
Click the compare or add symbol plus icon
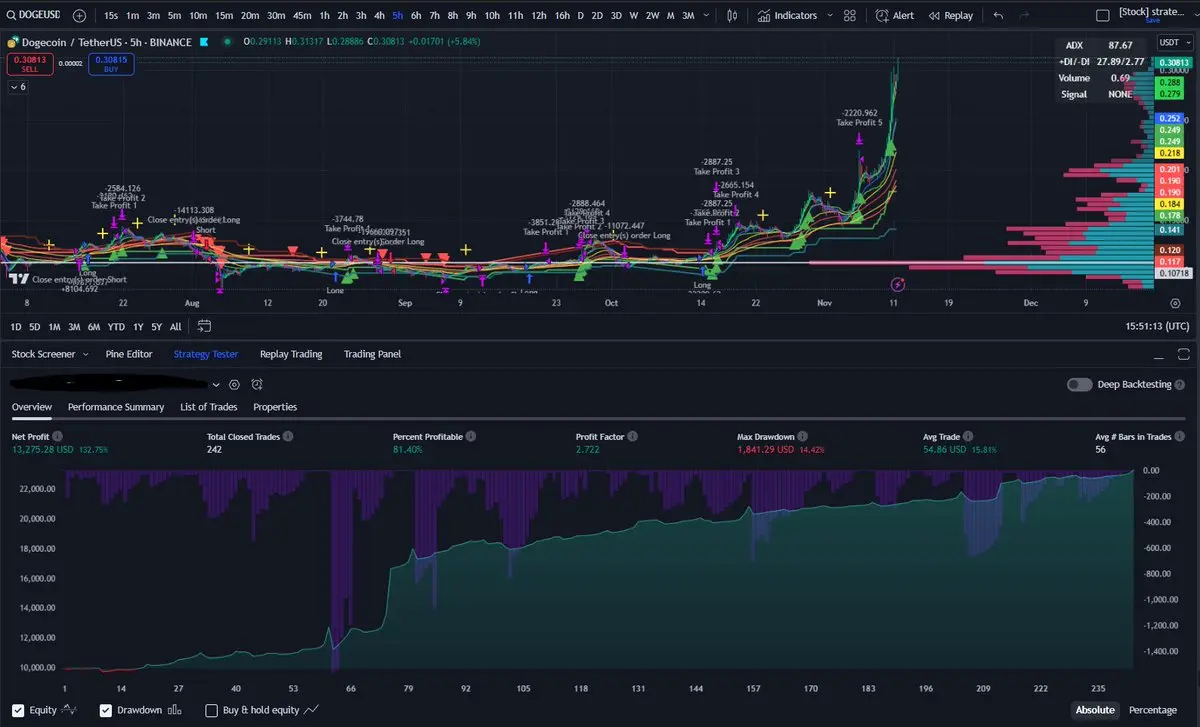click(x=79, y=16)
